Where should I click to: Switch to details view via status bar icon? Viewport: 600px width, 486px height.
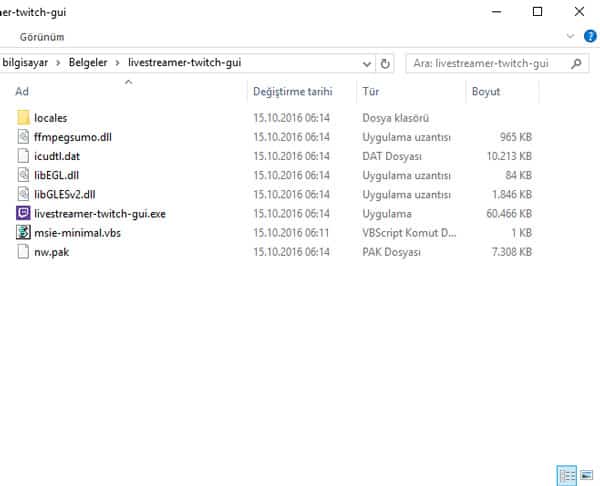tap(567, 475)
